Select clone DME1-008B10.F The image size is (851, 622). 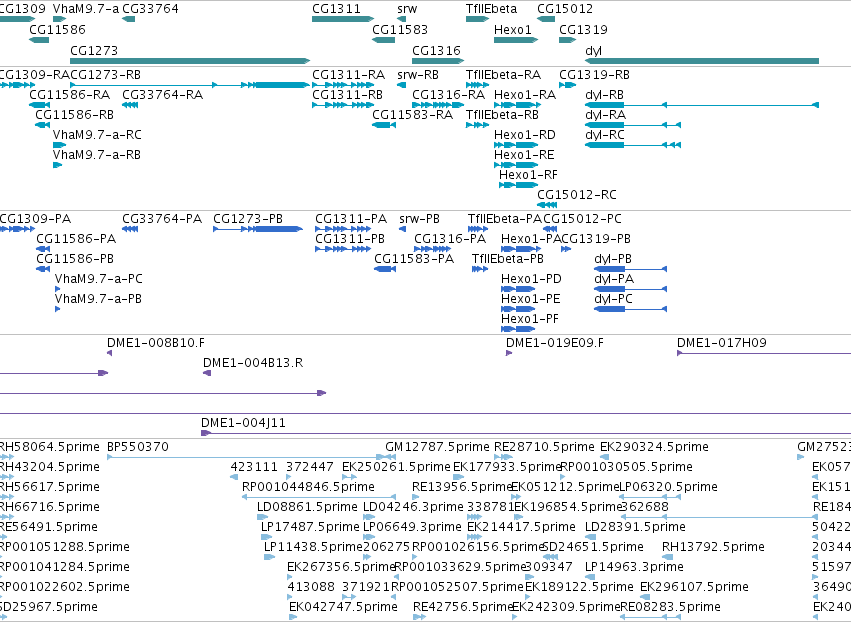110,353
